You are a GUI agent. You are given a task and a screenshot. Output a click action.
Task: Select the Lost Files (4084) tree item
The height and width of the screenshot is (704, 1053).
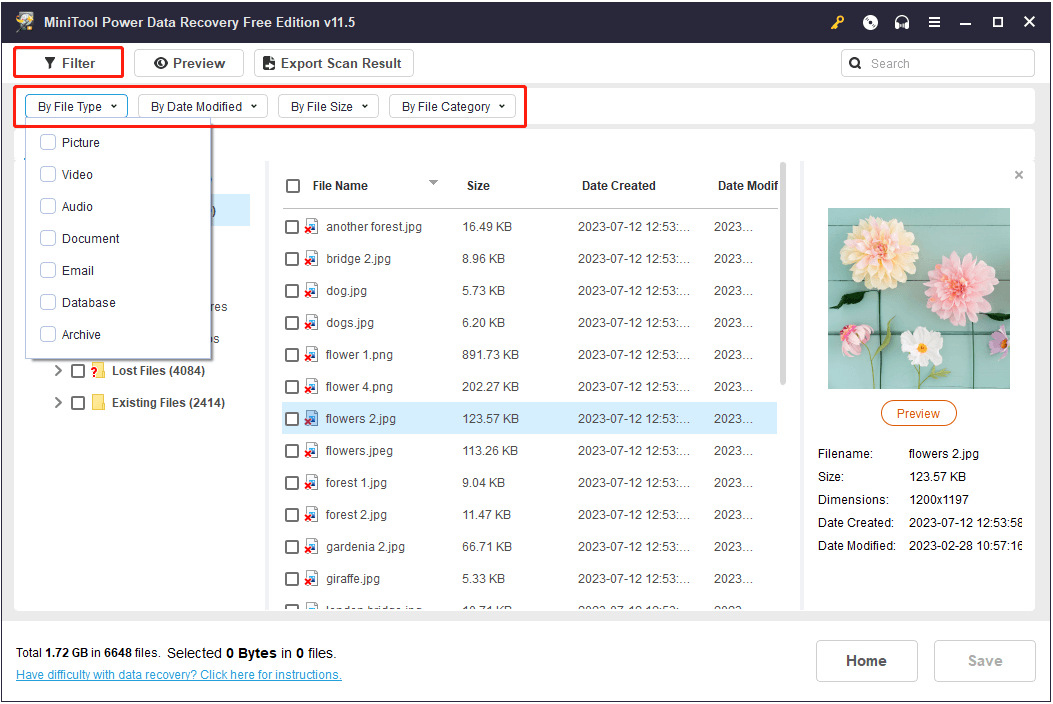point(158,371)
